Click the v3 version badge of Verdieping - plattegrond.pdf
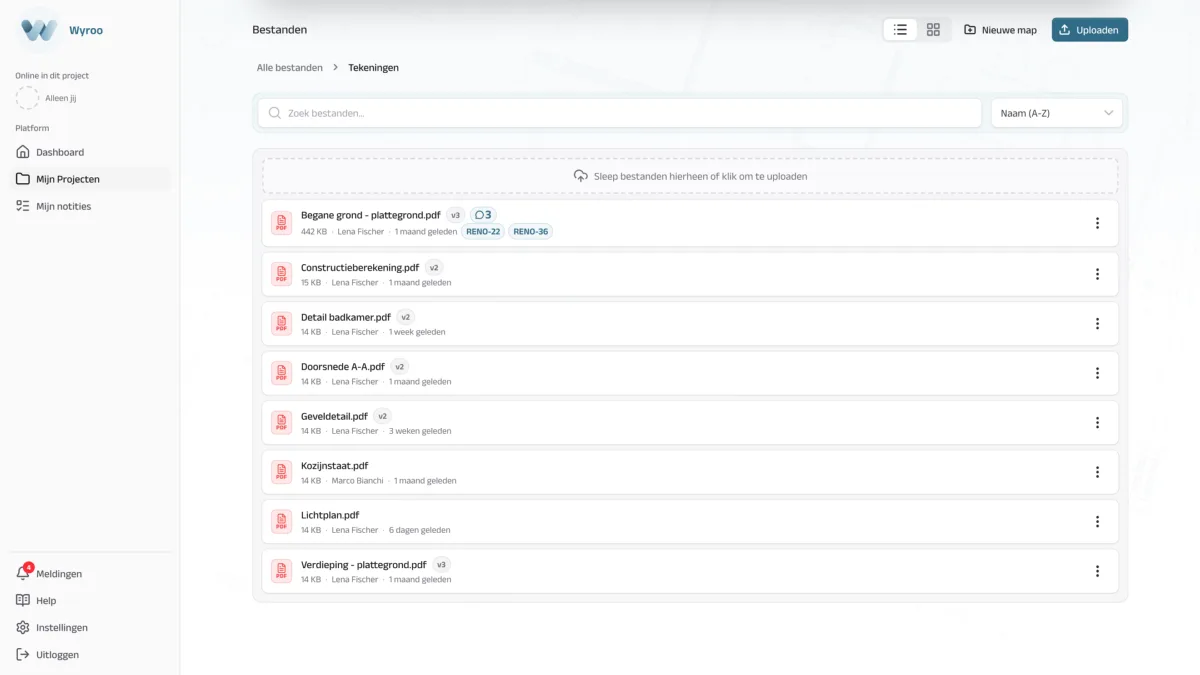The width and height of the screenshot is (1200, 675). [441, 564]
